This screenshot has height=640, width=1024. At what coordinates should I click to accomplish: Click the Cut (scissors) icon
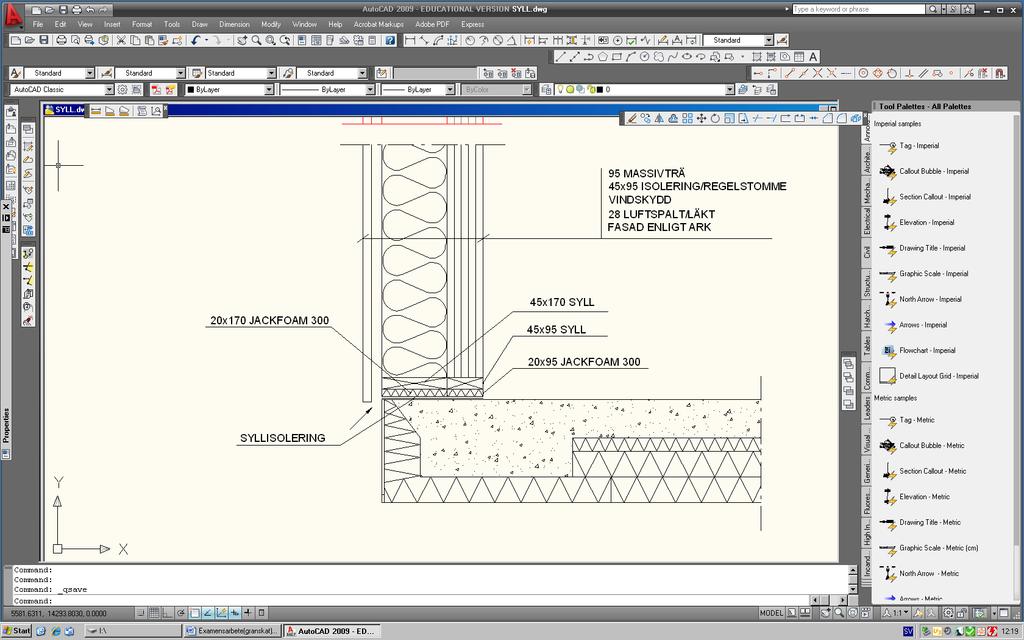(x=121, y=40)
